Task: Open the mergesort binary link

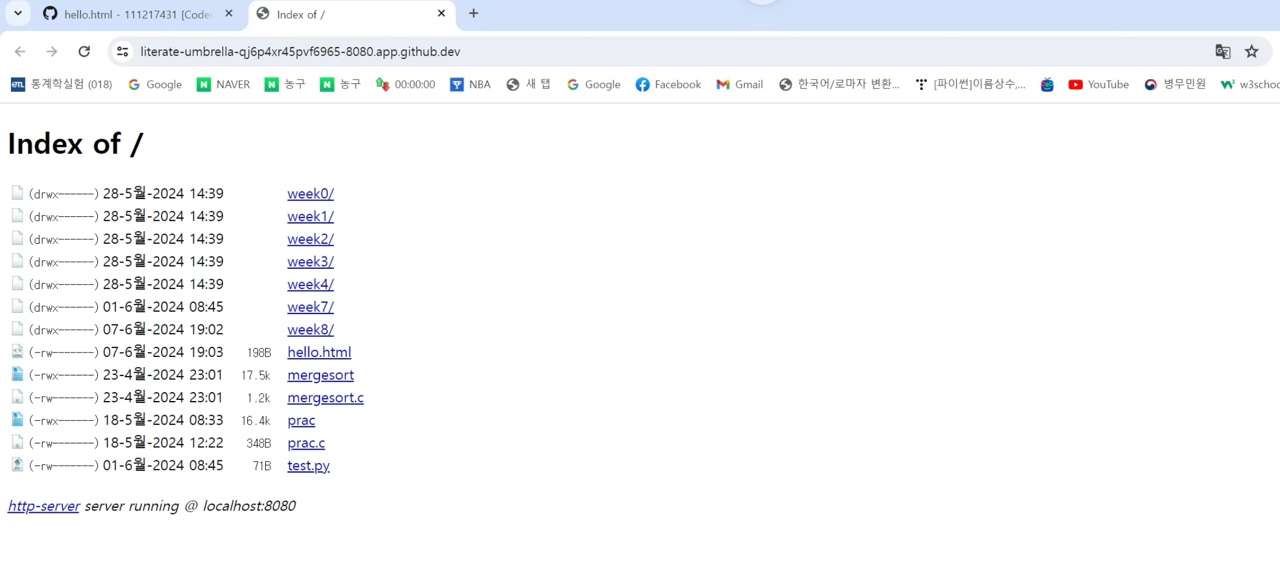Action: pos(320,375)
